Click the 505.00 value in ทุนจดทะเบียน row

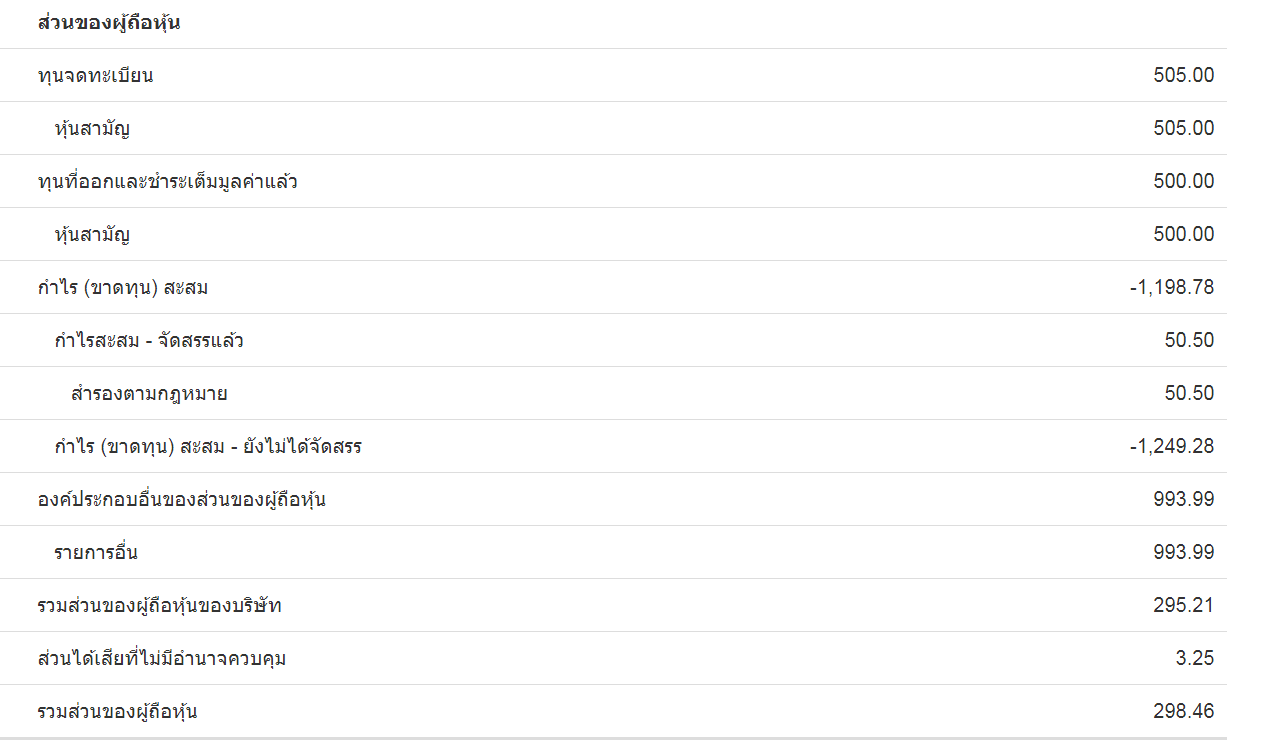[x=1183, y=75]
